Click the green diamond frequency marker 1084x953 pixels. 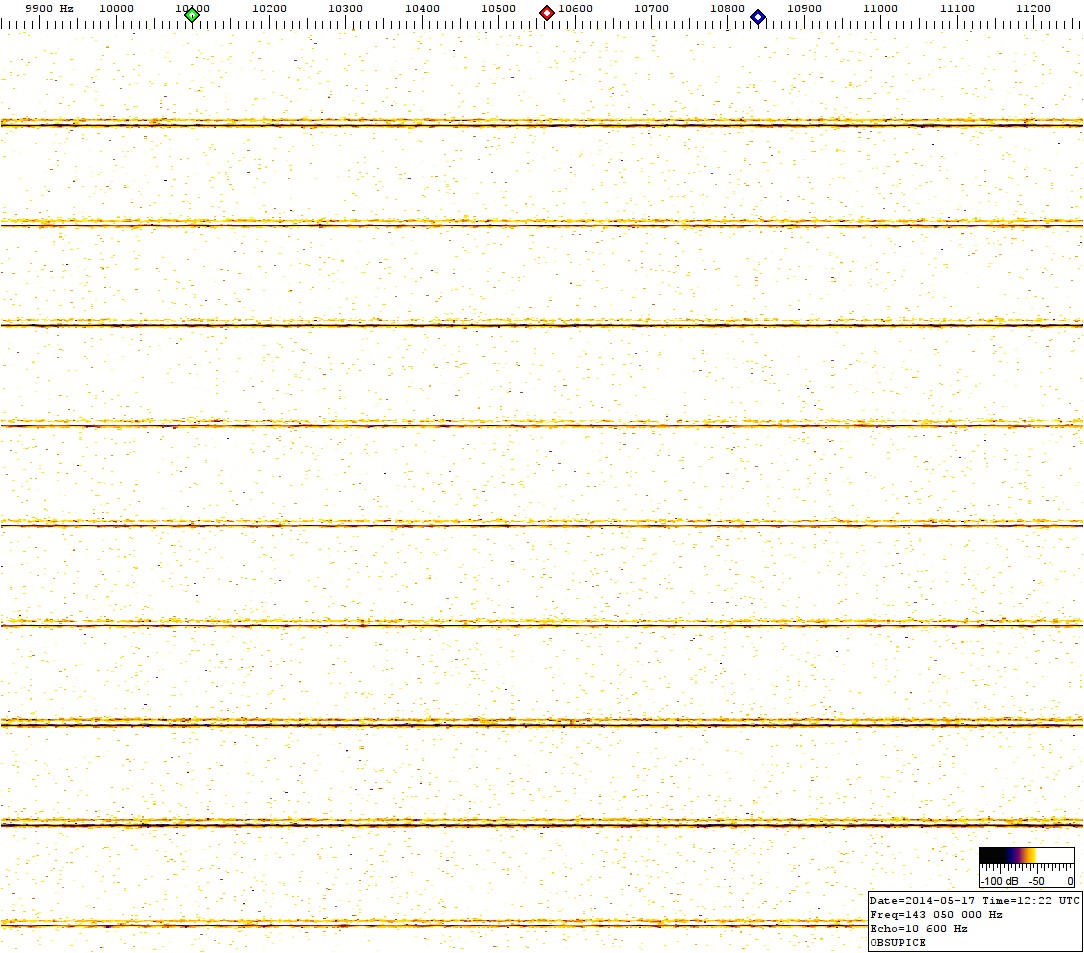coord(192,15)
